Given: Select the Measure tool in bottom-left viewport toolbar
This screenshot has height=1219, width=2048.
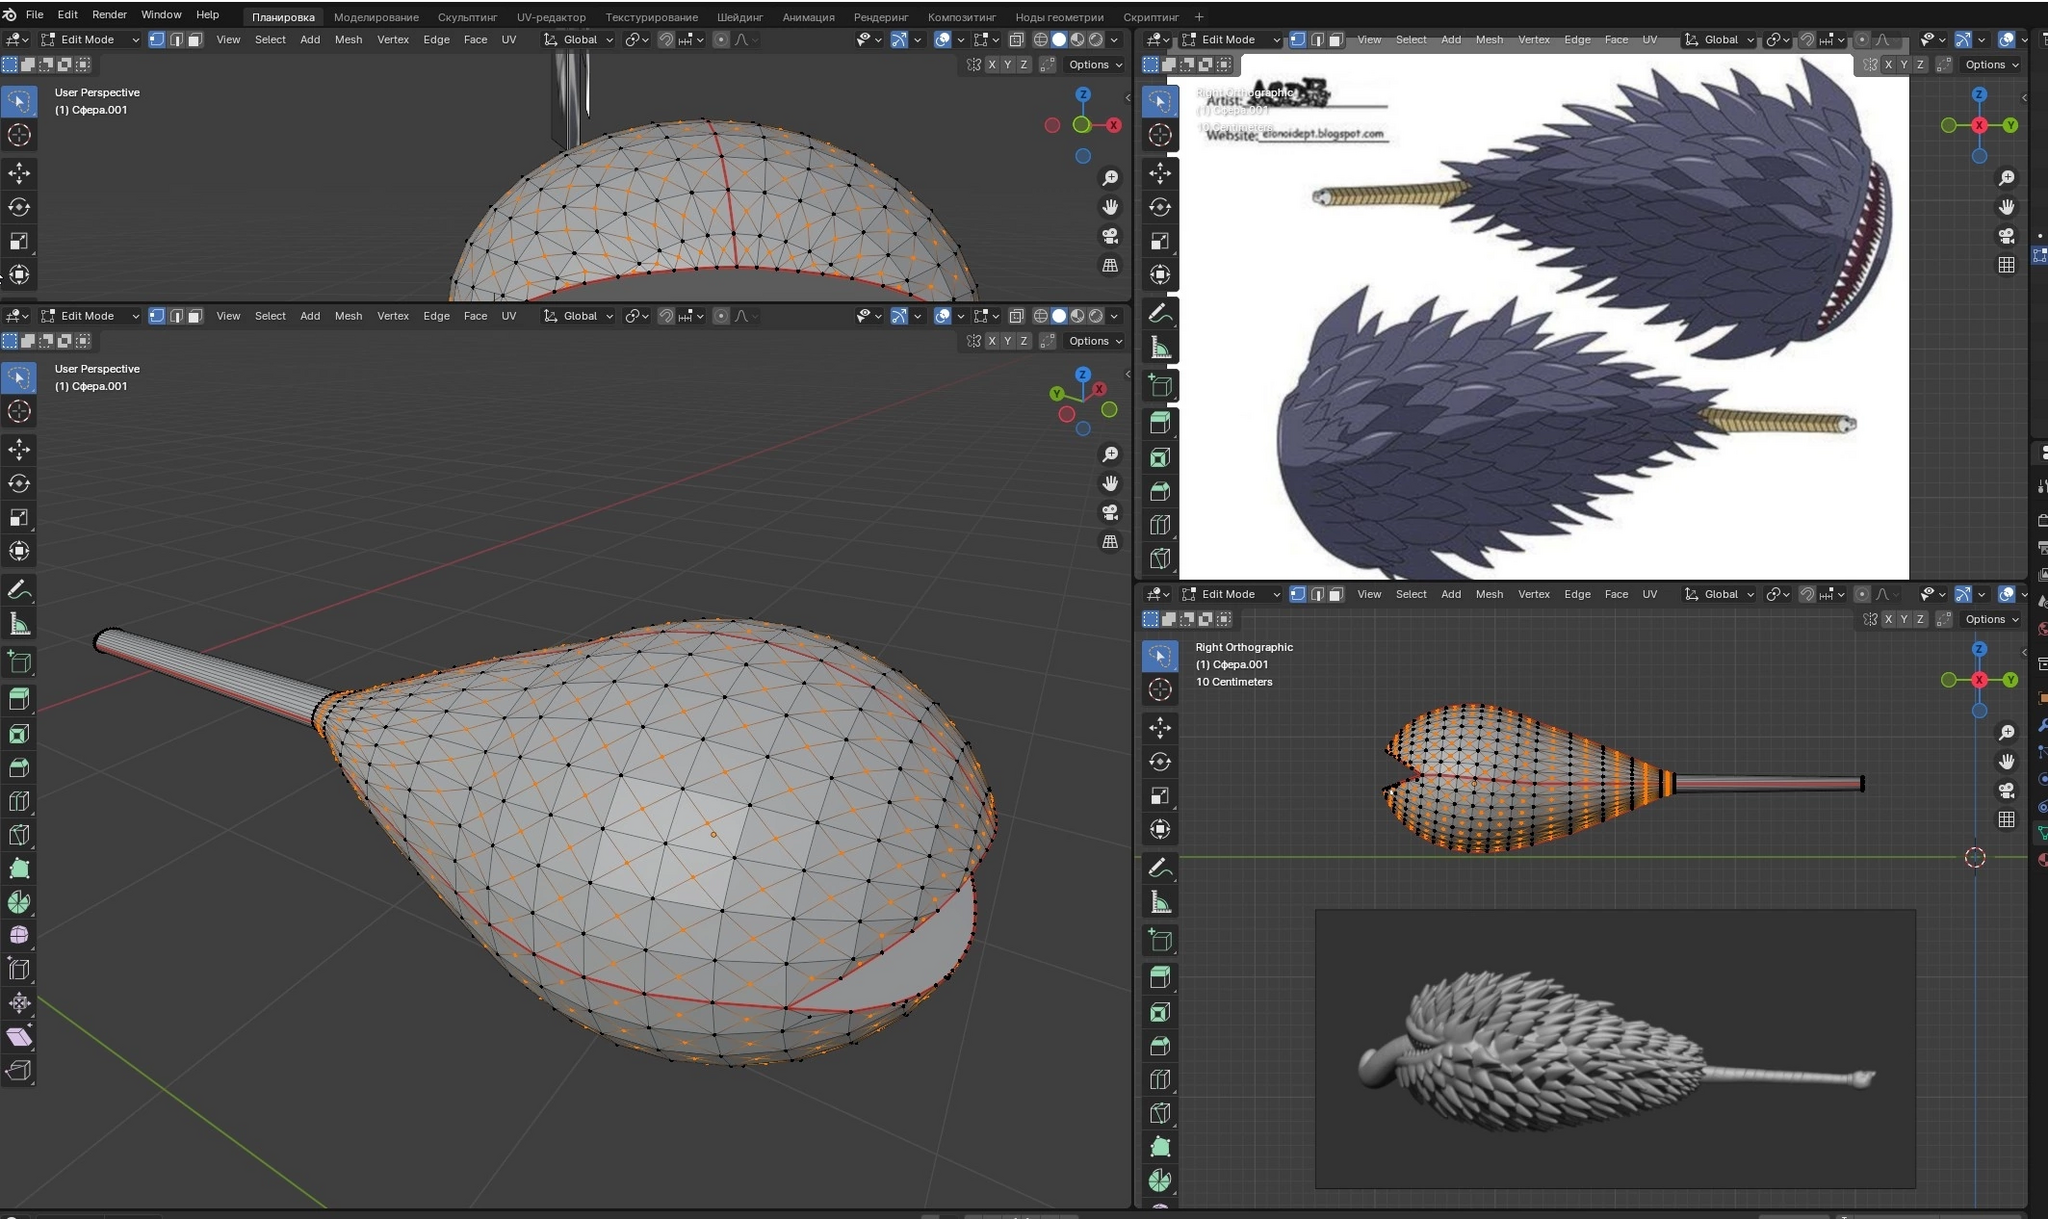Looking at the screenshot, I should tap(19, 625).
